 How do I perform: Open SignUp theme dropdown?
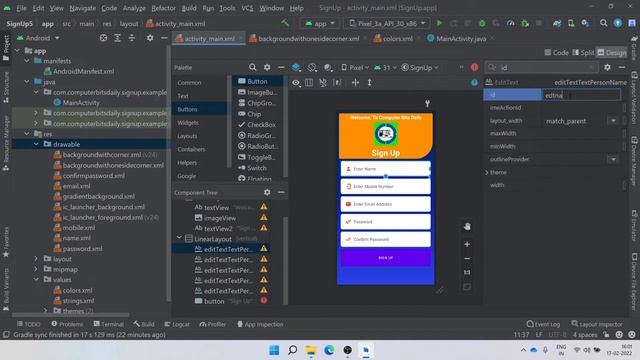pyautogui.click(x=420, y=67)
